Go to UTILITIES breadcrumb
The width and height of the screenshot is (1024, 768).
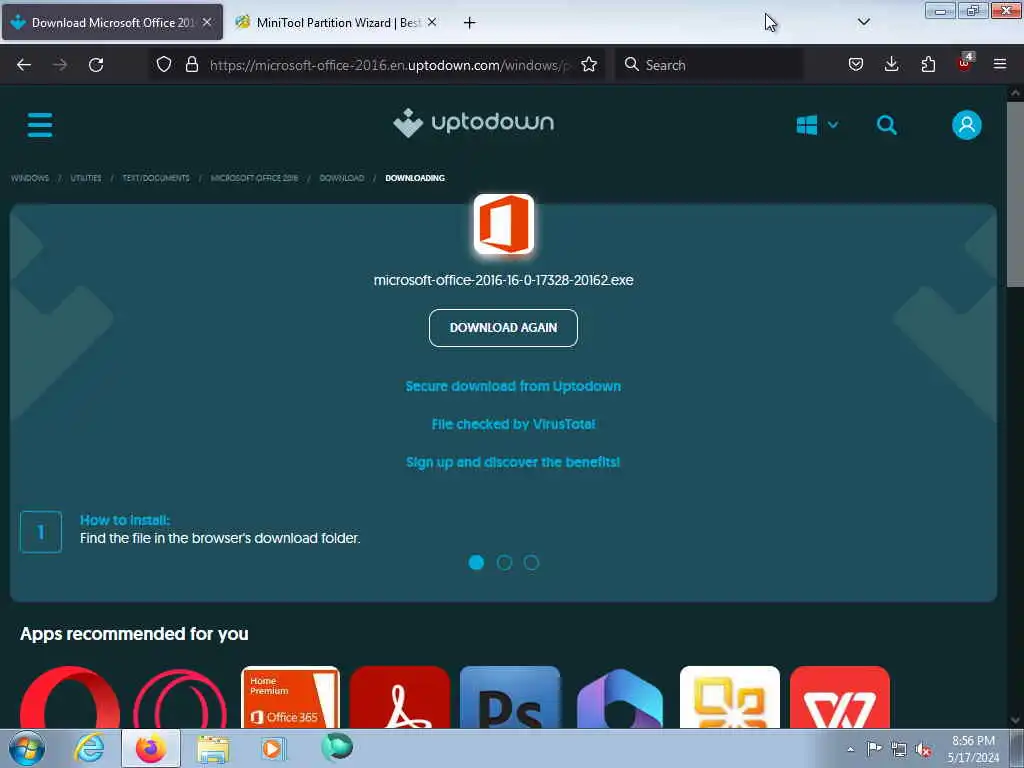tap(86, 178)
